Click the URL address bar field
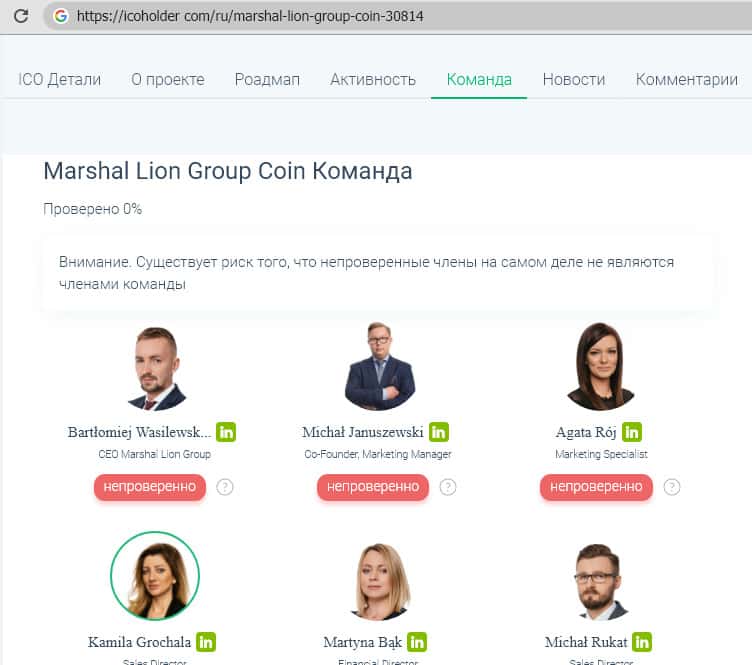Screen dimensions: 752x665 398,16
